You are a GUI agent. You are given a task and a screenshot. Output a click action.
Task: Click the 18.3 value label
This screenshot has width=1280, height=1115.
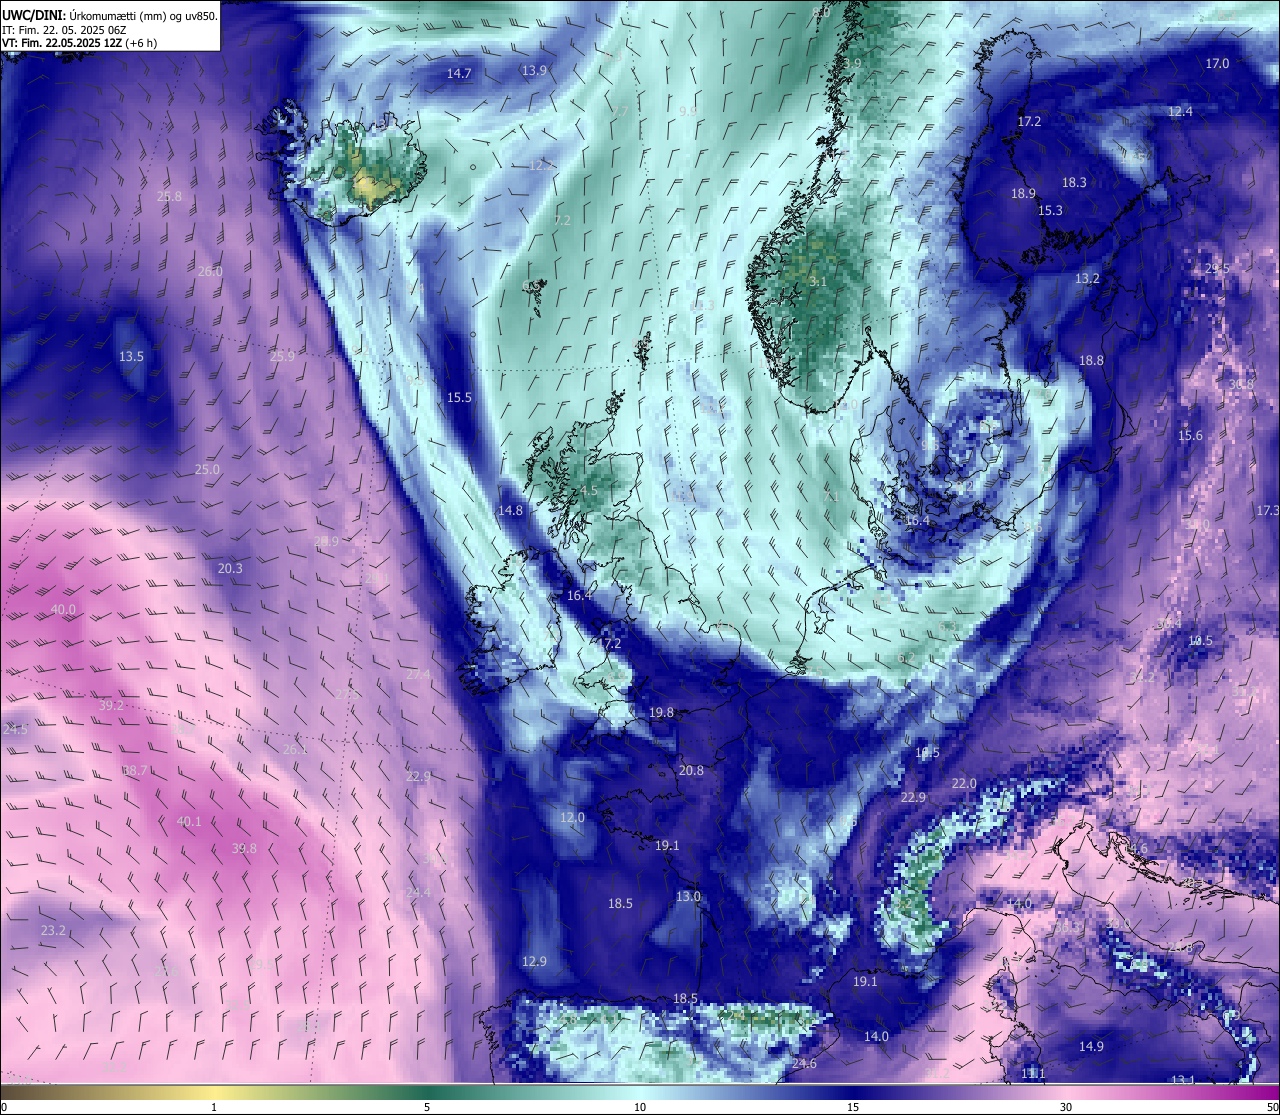click(x=1074, y=183)
